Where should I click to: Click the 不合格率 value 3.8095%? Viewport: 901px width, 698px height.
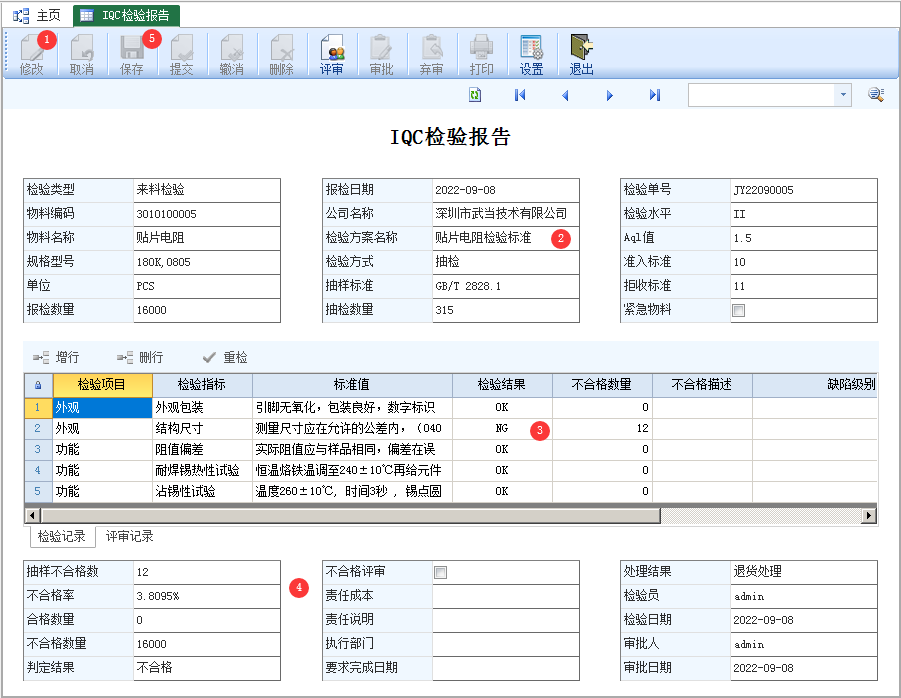click(207, 596)
